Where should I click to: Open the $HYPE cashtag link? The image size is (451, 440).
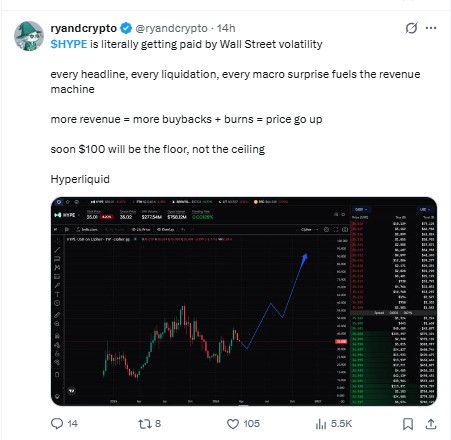coord(69,44)
